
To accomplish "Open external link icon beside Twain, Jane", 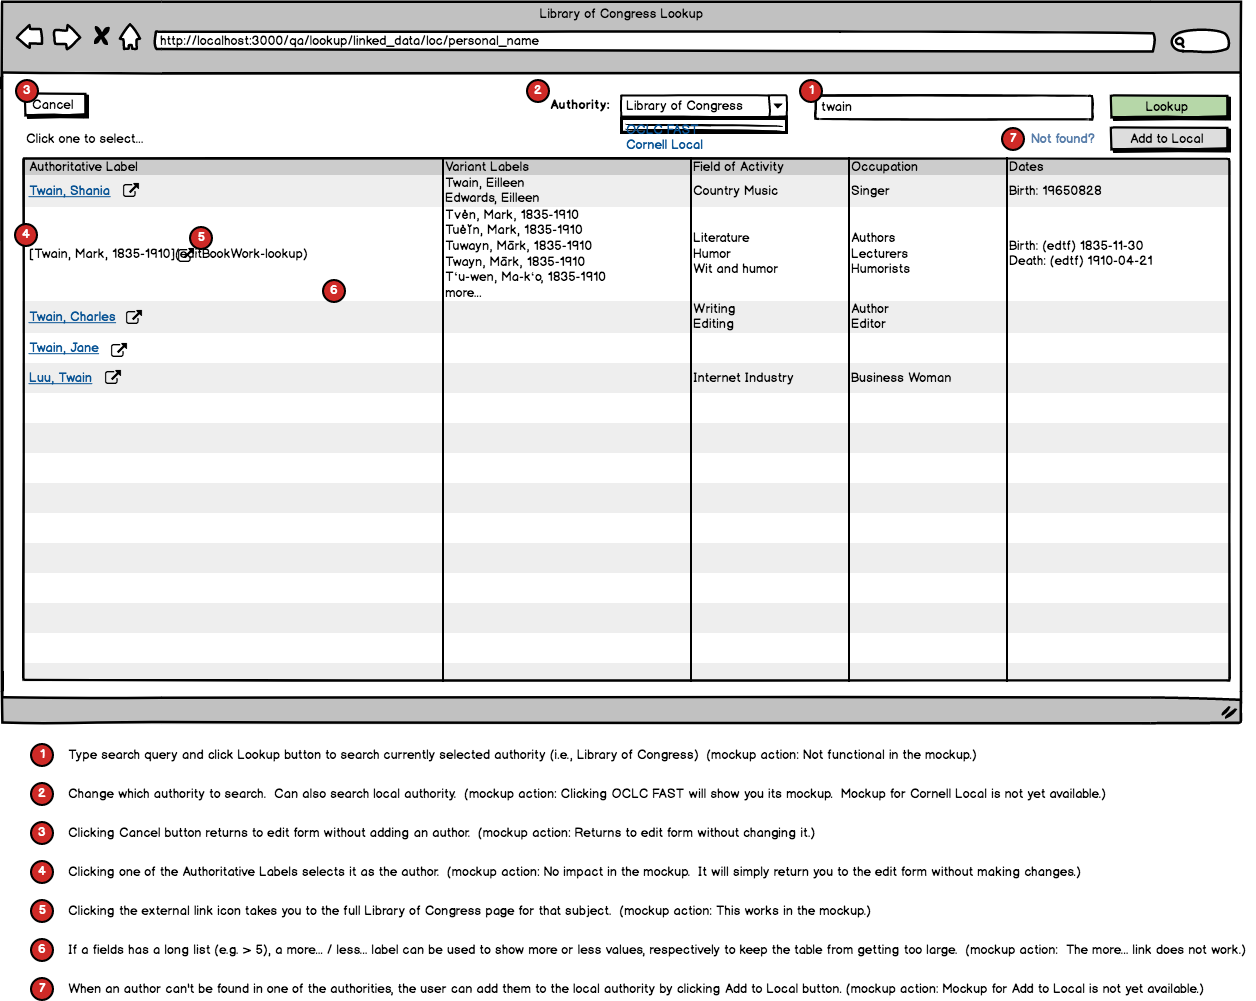I will [x=119, y=349].
